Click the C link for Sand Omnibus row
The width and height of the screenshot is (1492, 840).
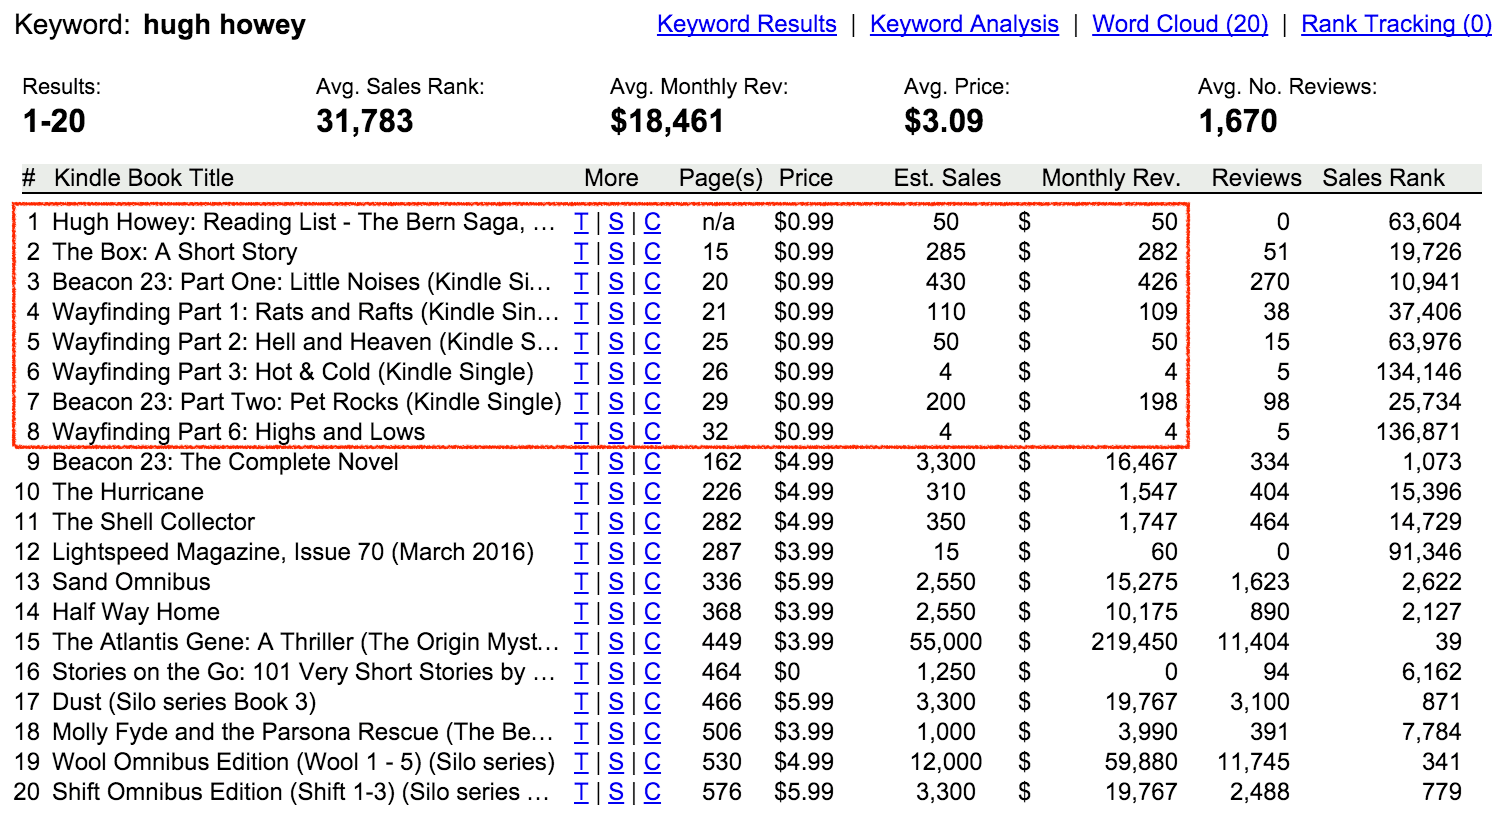point(652,582)
